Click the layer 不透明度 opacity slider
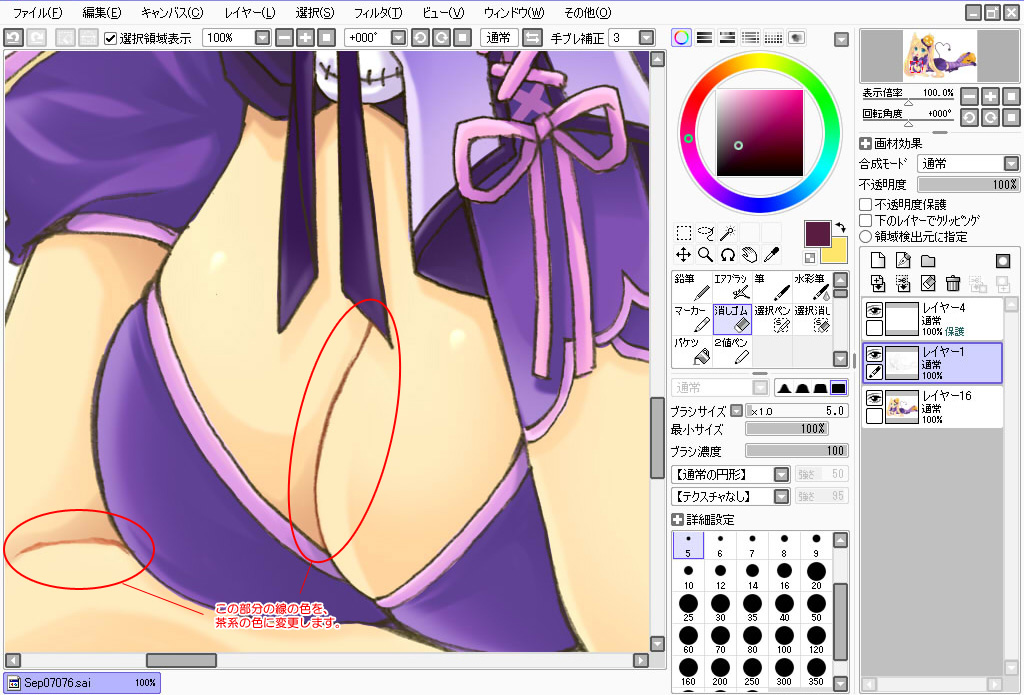1024x695 pixels. click(x=968, y=185)
